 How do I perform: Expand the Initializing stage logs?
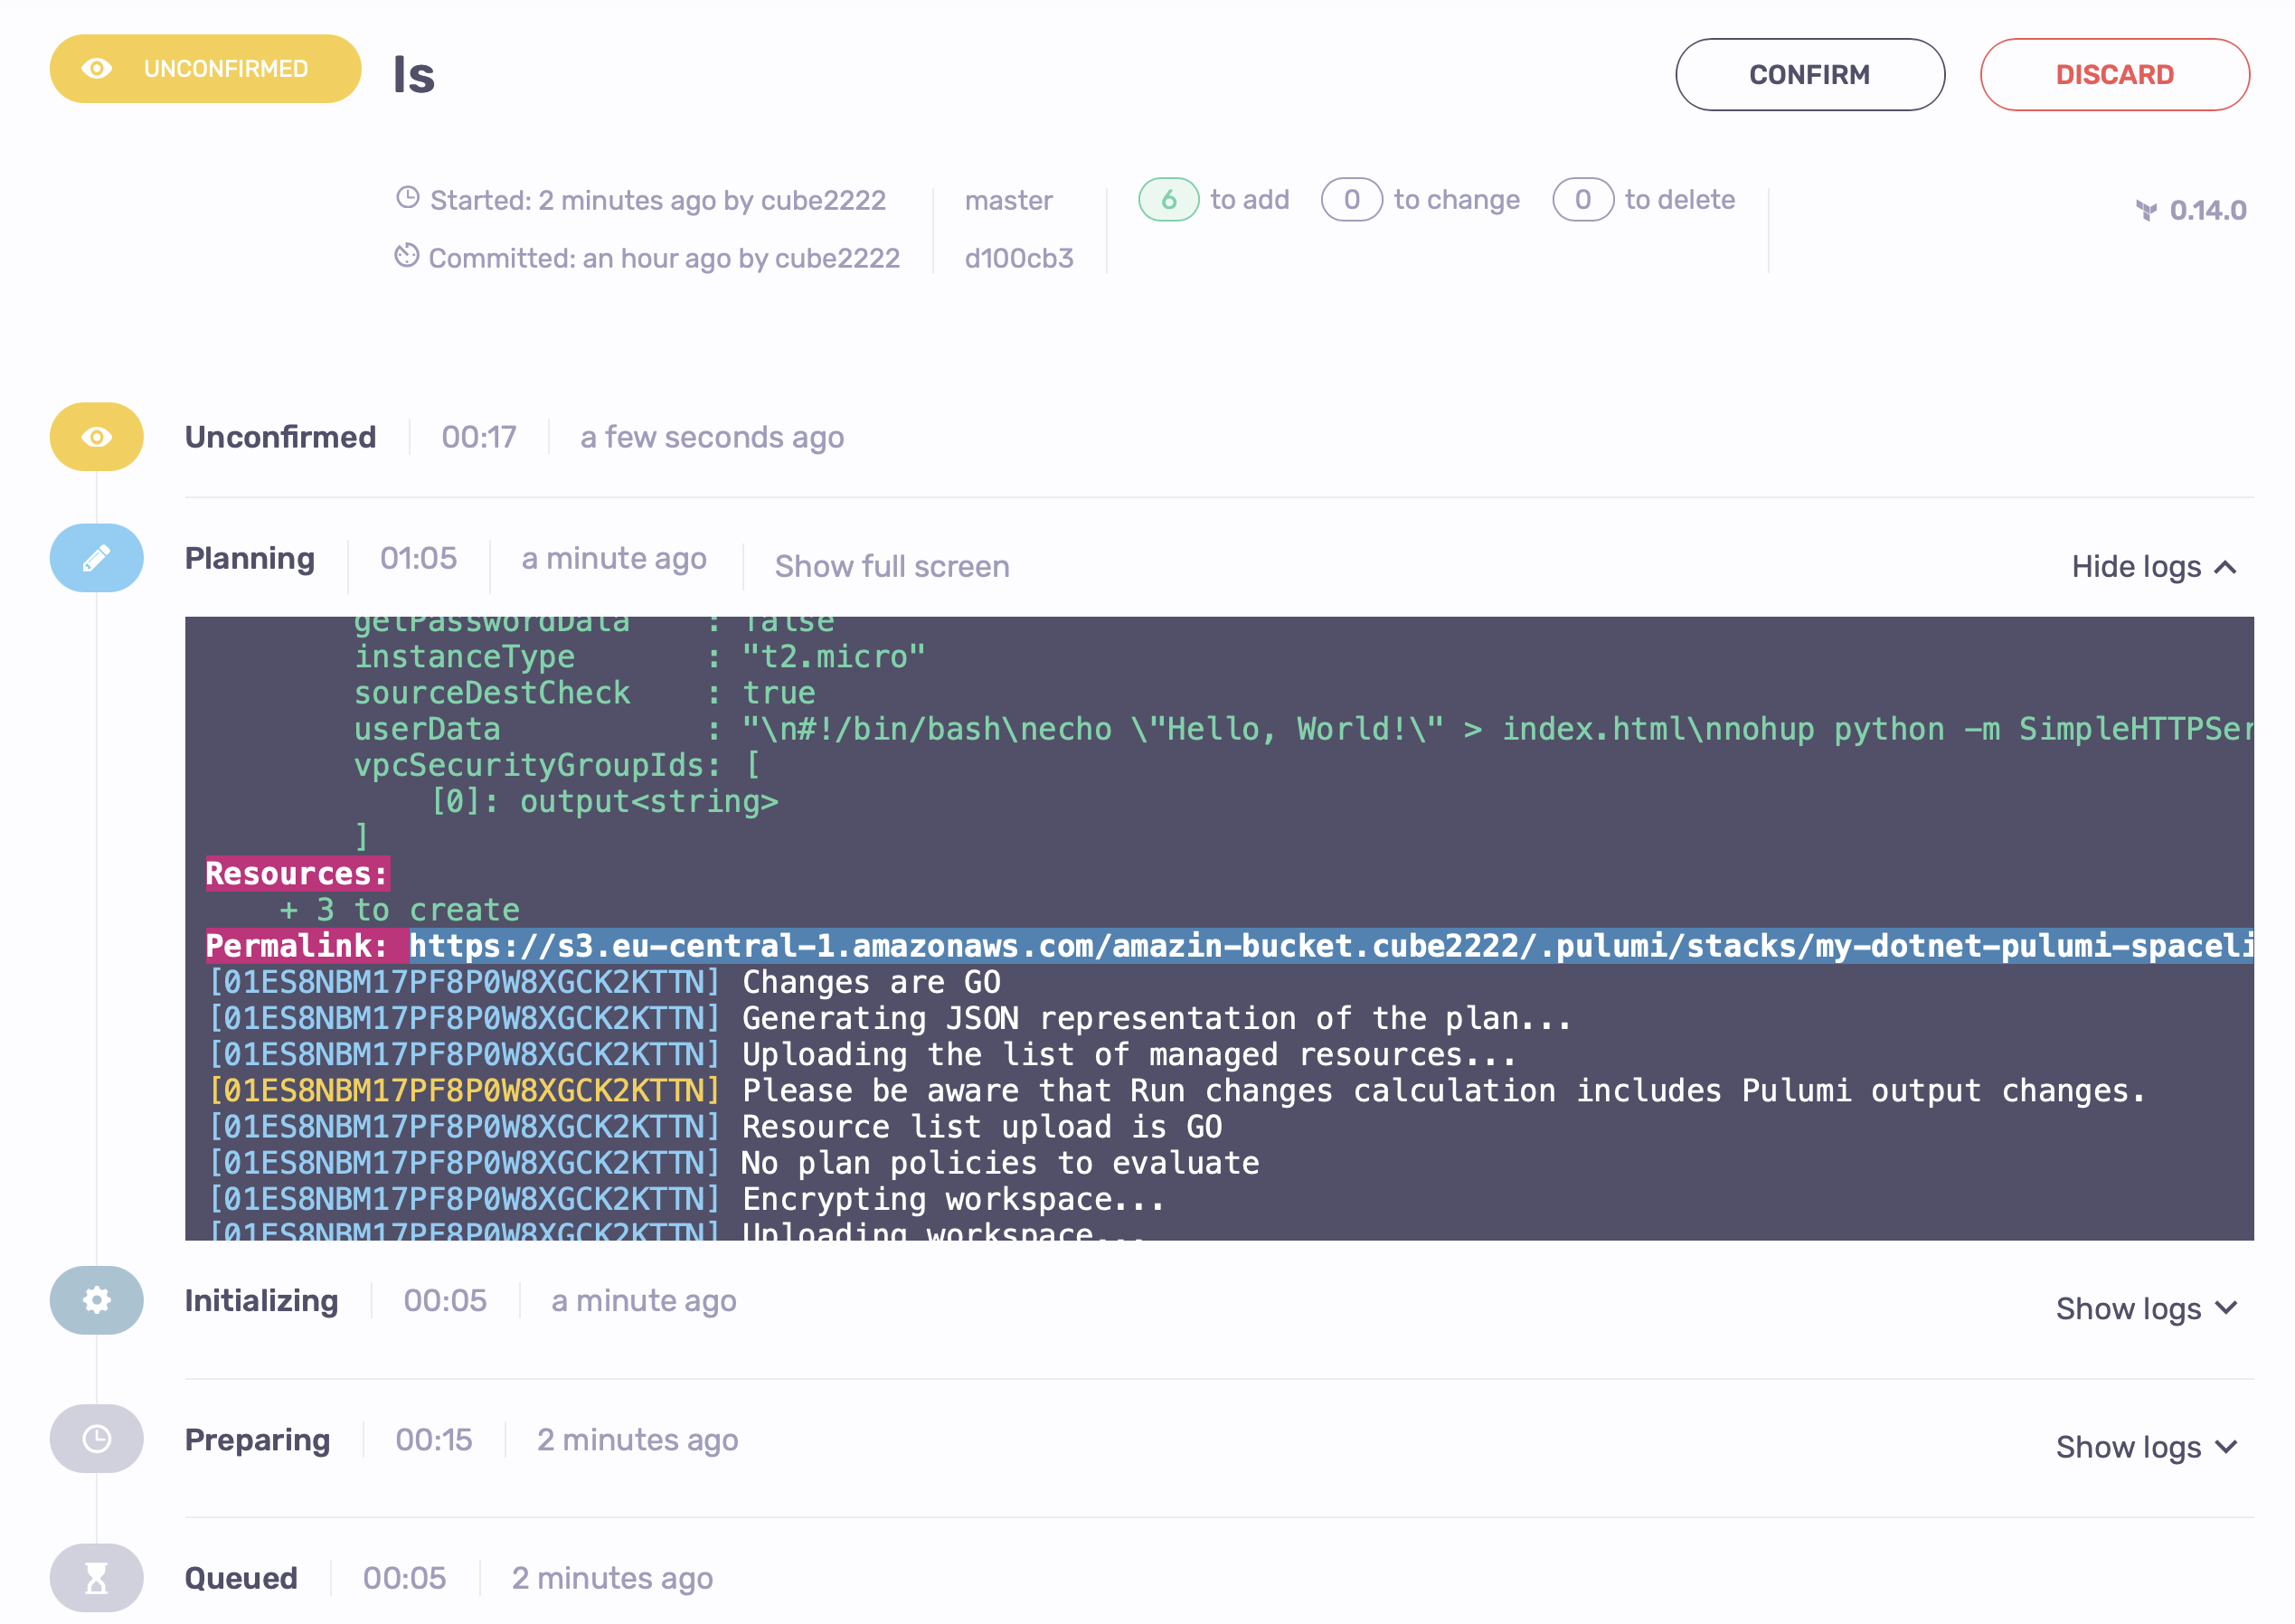point(2145,1308)
